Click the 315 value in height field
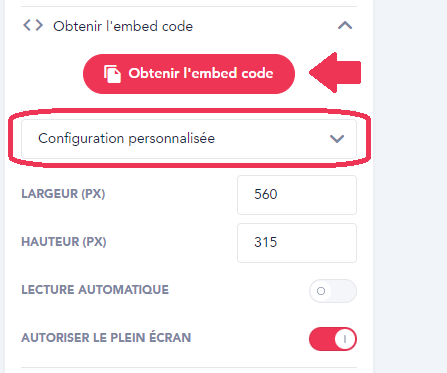 (x=266, y=242)
